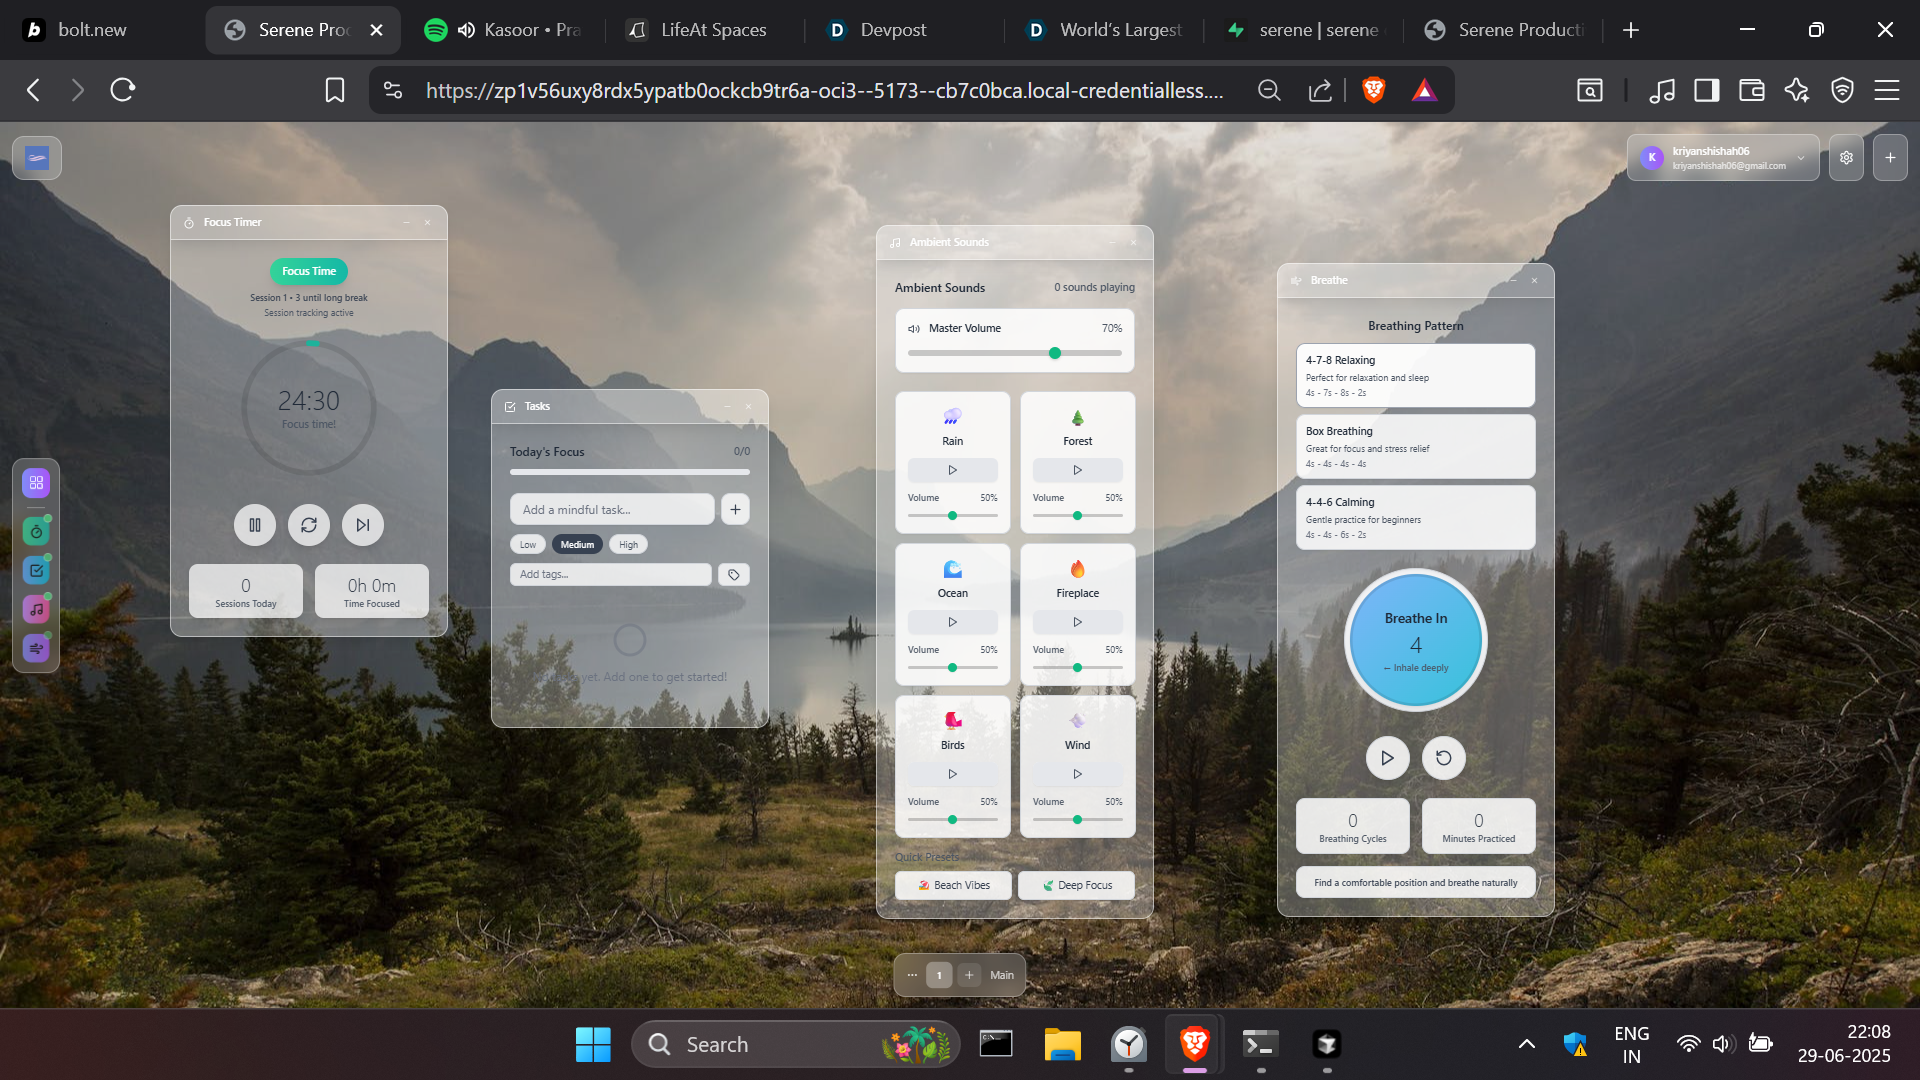Select the Box Breathing pattern

coord(1415,446)
